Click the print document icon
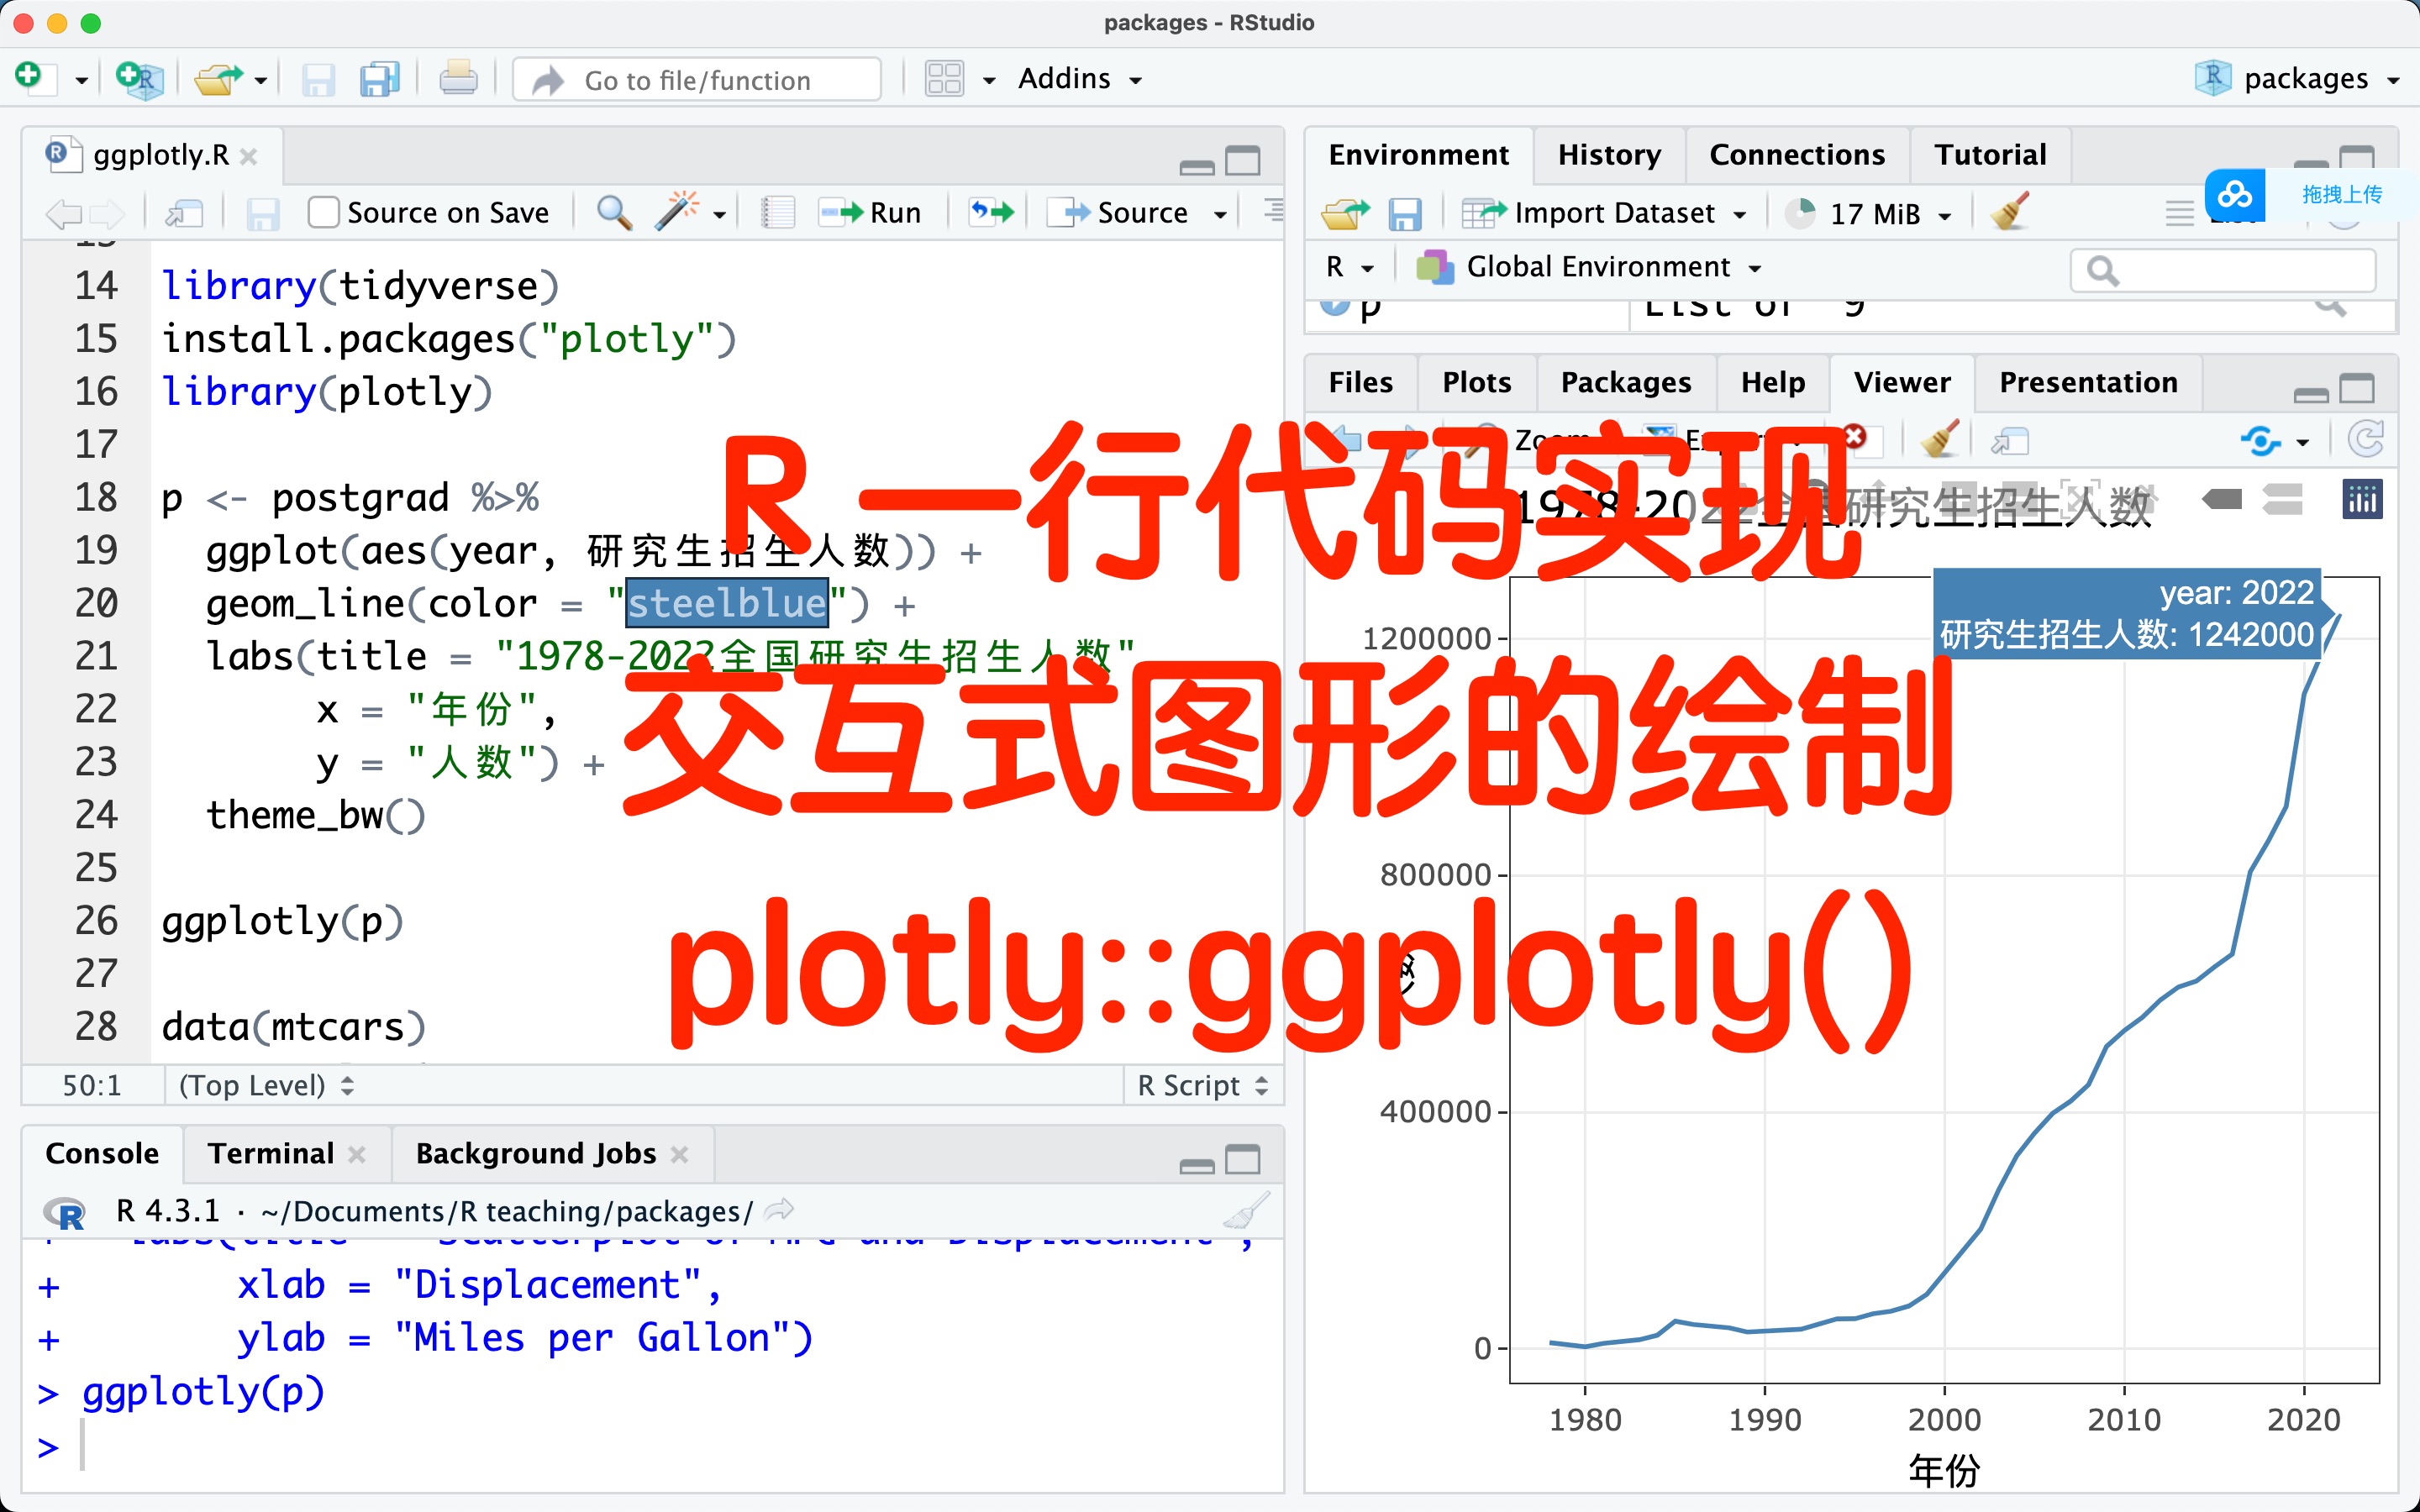The width and height of the screenshot is (2420, 1512). 458,78
